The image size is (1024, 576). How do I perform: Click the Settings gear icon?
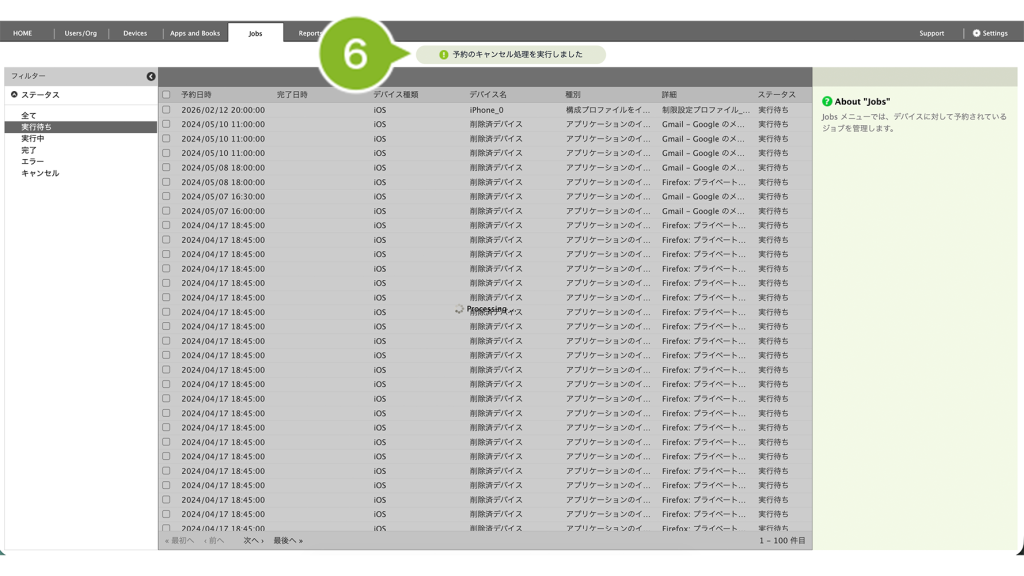tap(977, 33)
